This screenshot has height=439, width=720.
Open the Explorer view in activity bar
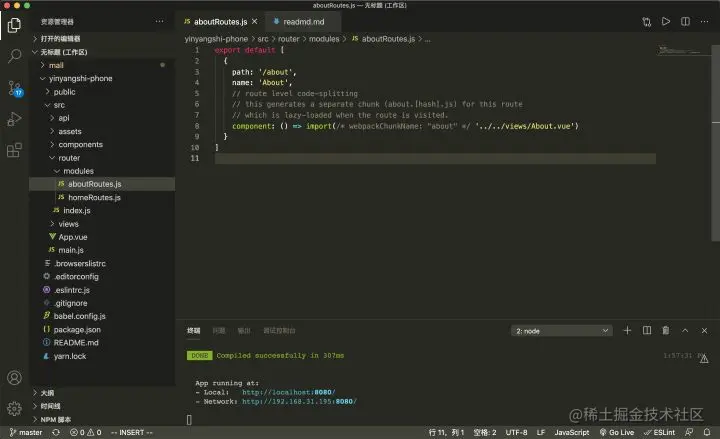pos(14,25)
